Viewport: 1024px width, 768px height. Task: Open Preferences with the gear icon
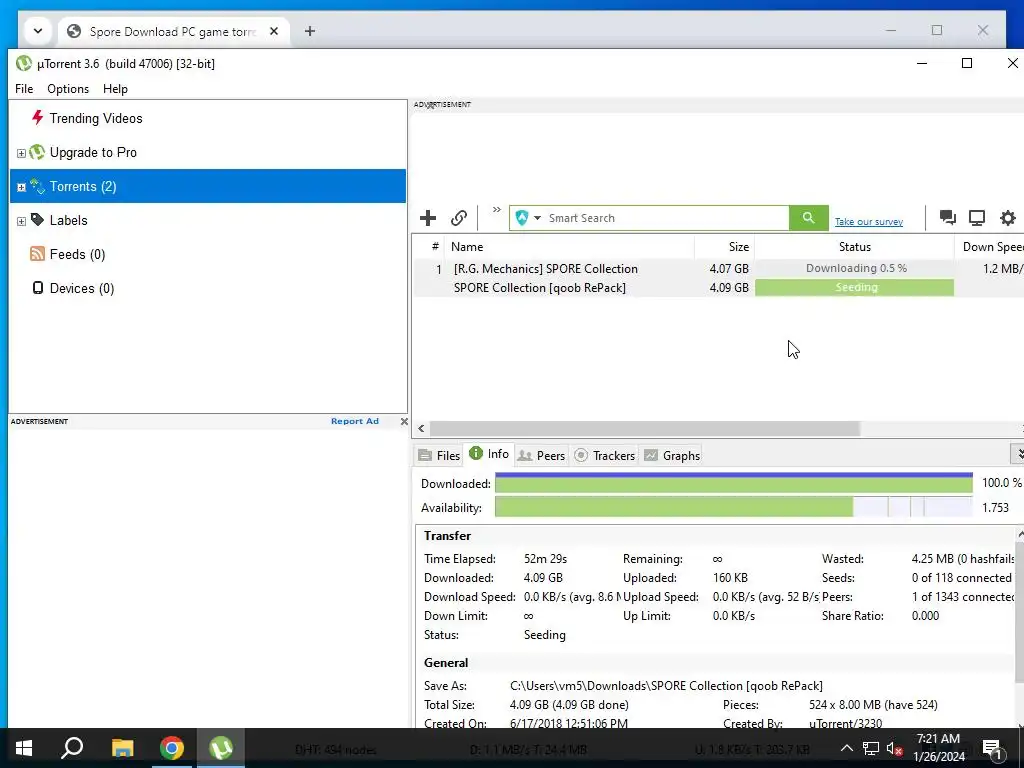click(x=1008, y=217)
